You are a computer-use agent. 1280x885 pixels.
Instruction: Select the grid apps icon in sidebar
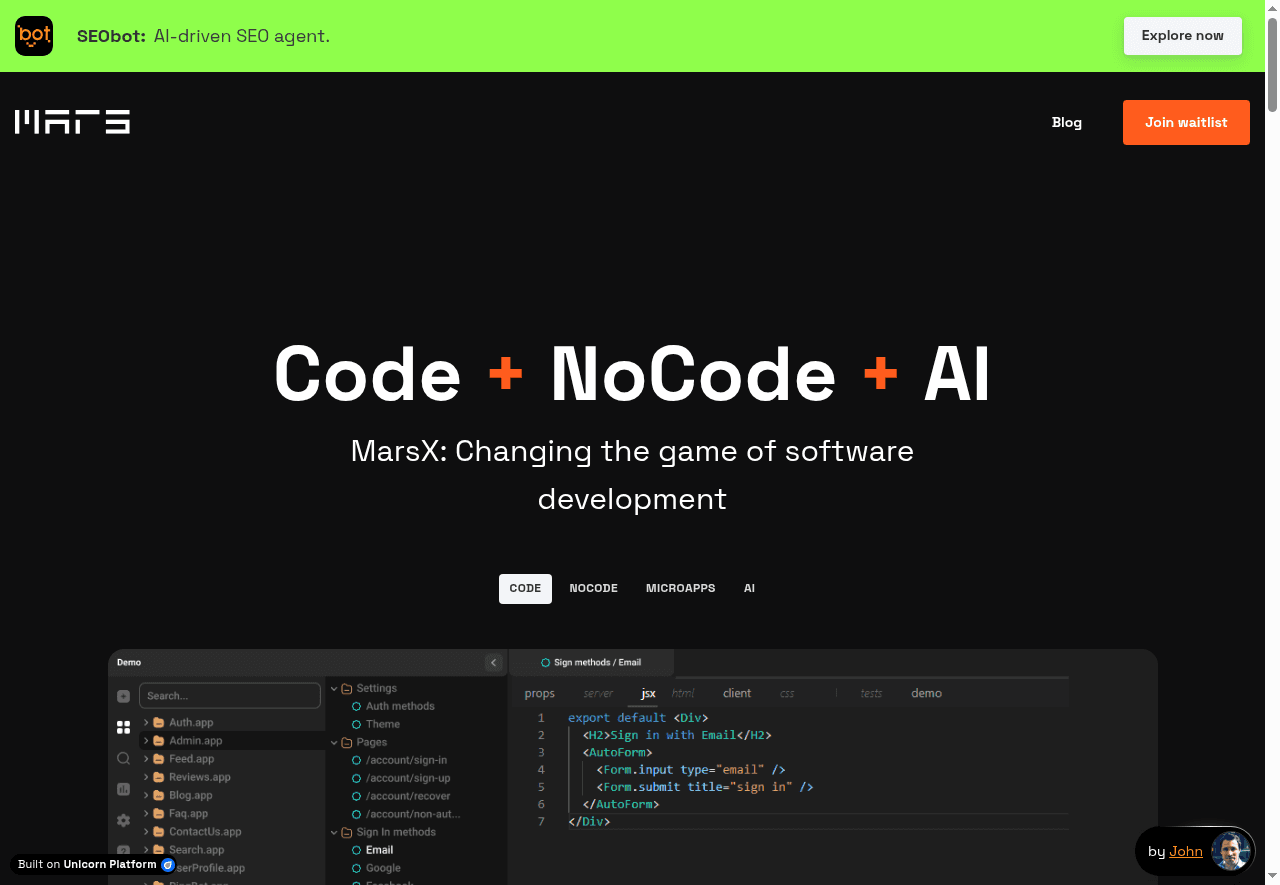pos(123,727)
